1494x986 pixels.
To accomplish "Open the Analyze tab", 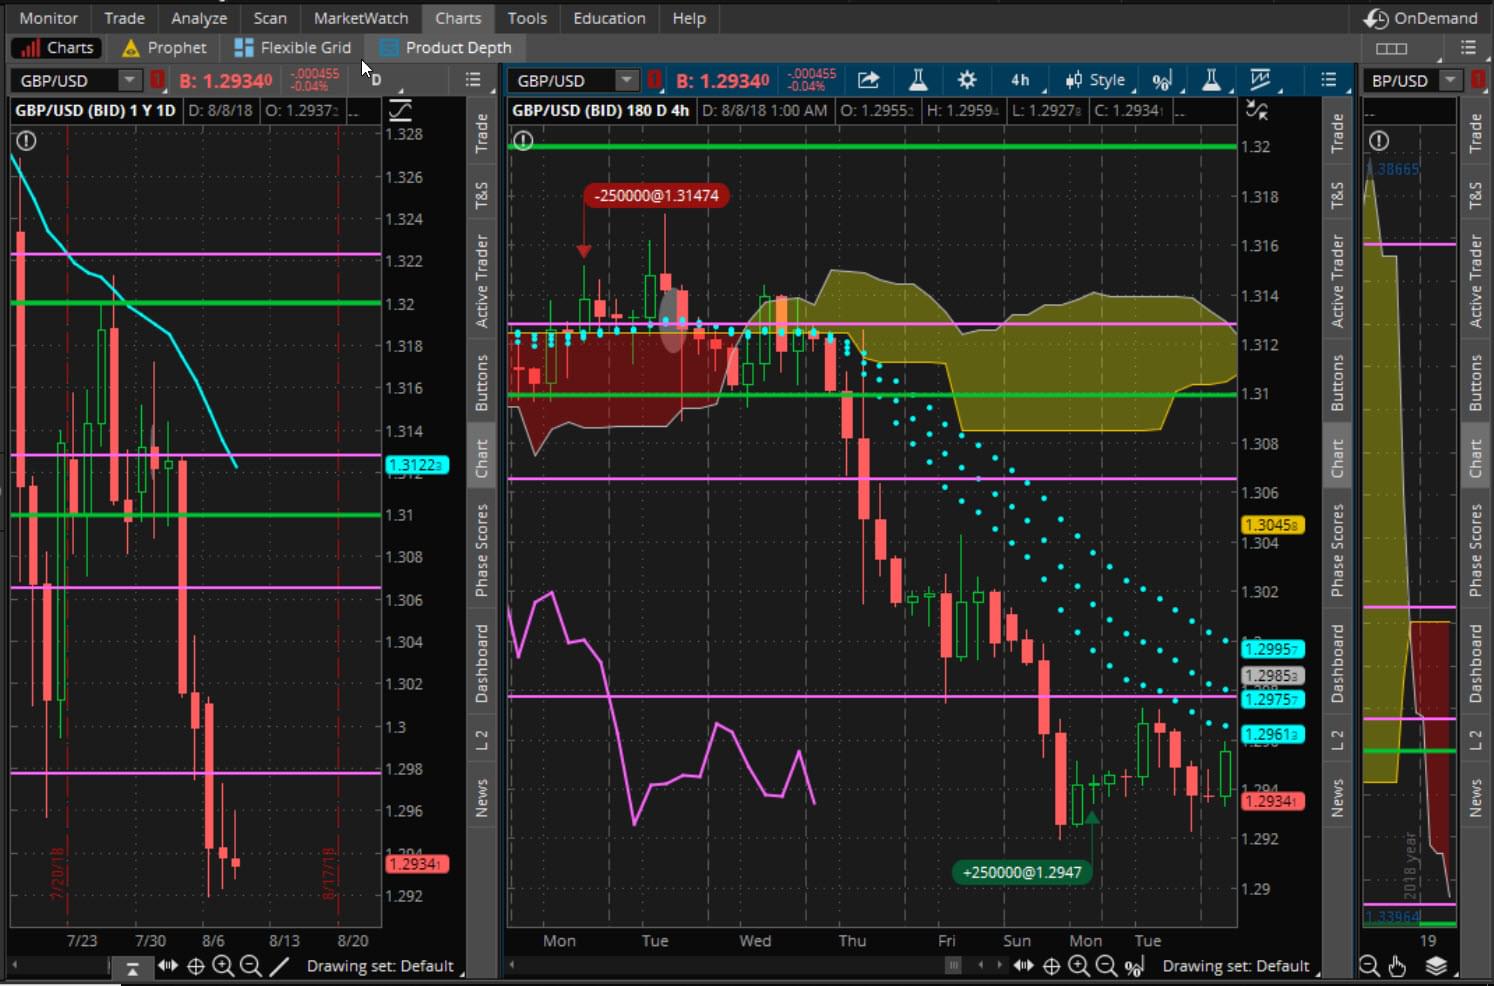I will point(199,18).
